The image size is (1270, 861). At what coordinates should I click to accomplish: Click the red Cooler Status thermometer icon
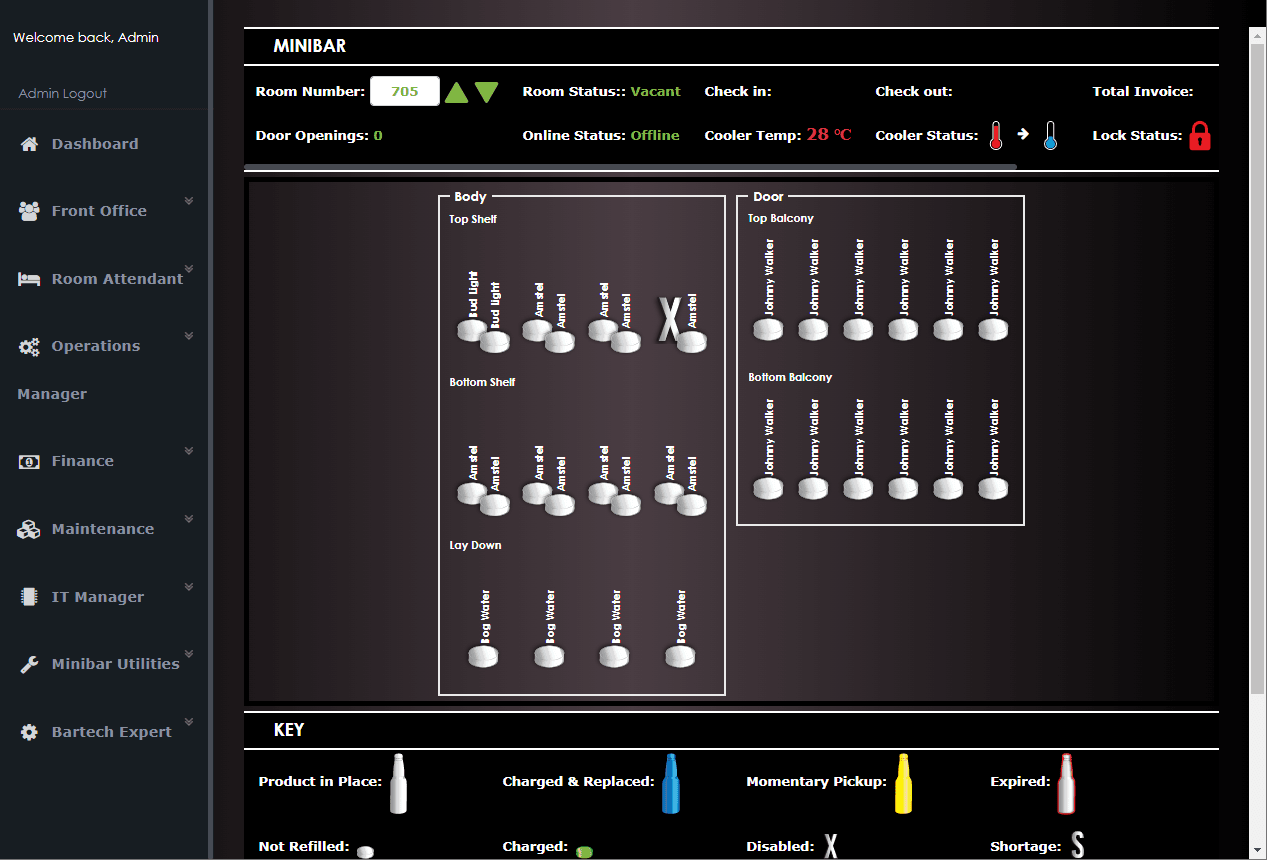(996, 135)
